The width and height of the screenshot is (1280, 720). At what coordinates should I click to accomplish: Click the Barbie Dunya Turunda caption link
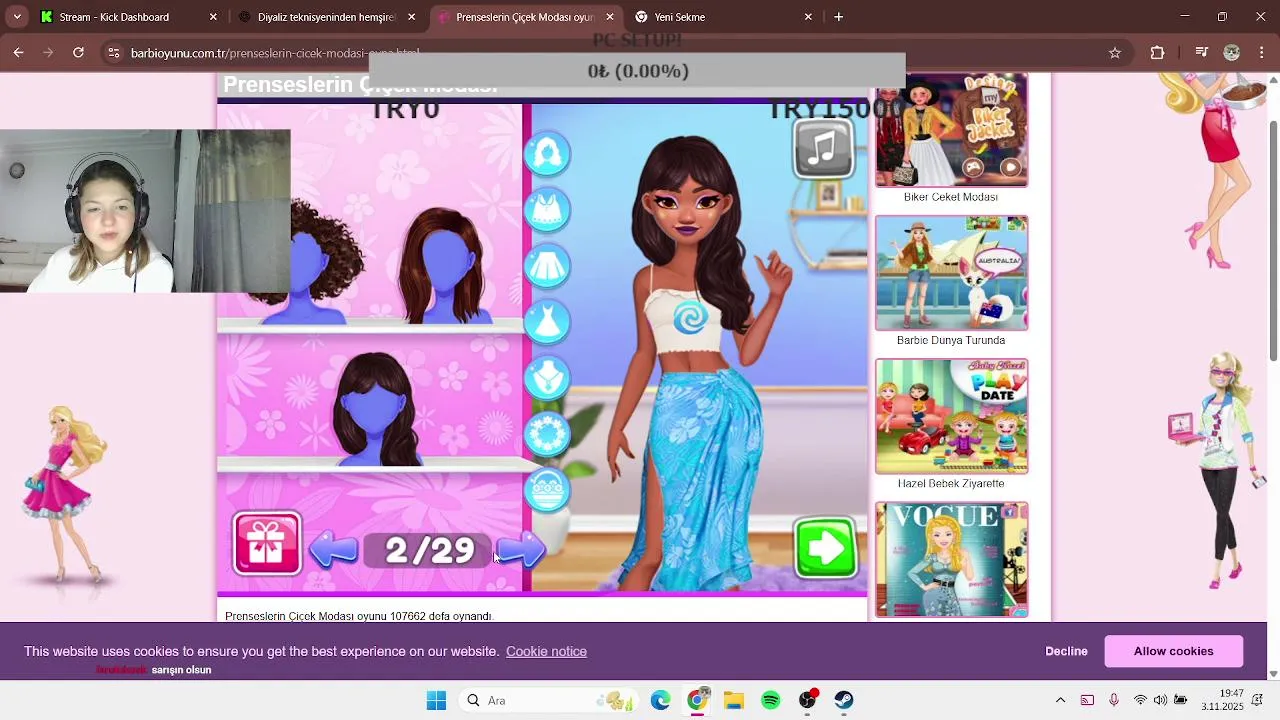pos(951,340)
